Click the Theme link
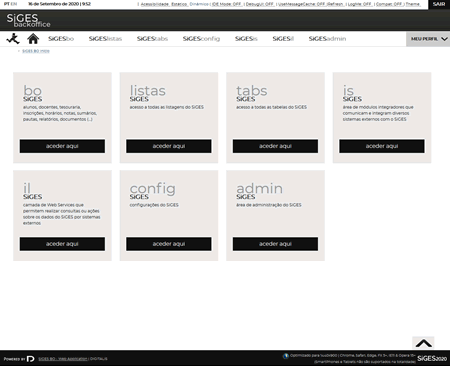Viewport: 450px width, 366px height. [x=413, y=4]
